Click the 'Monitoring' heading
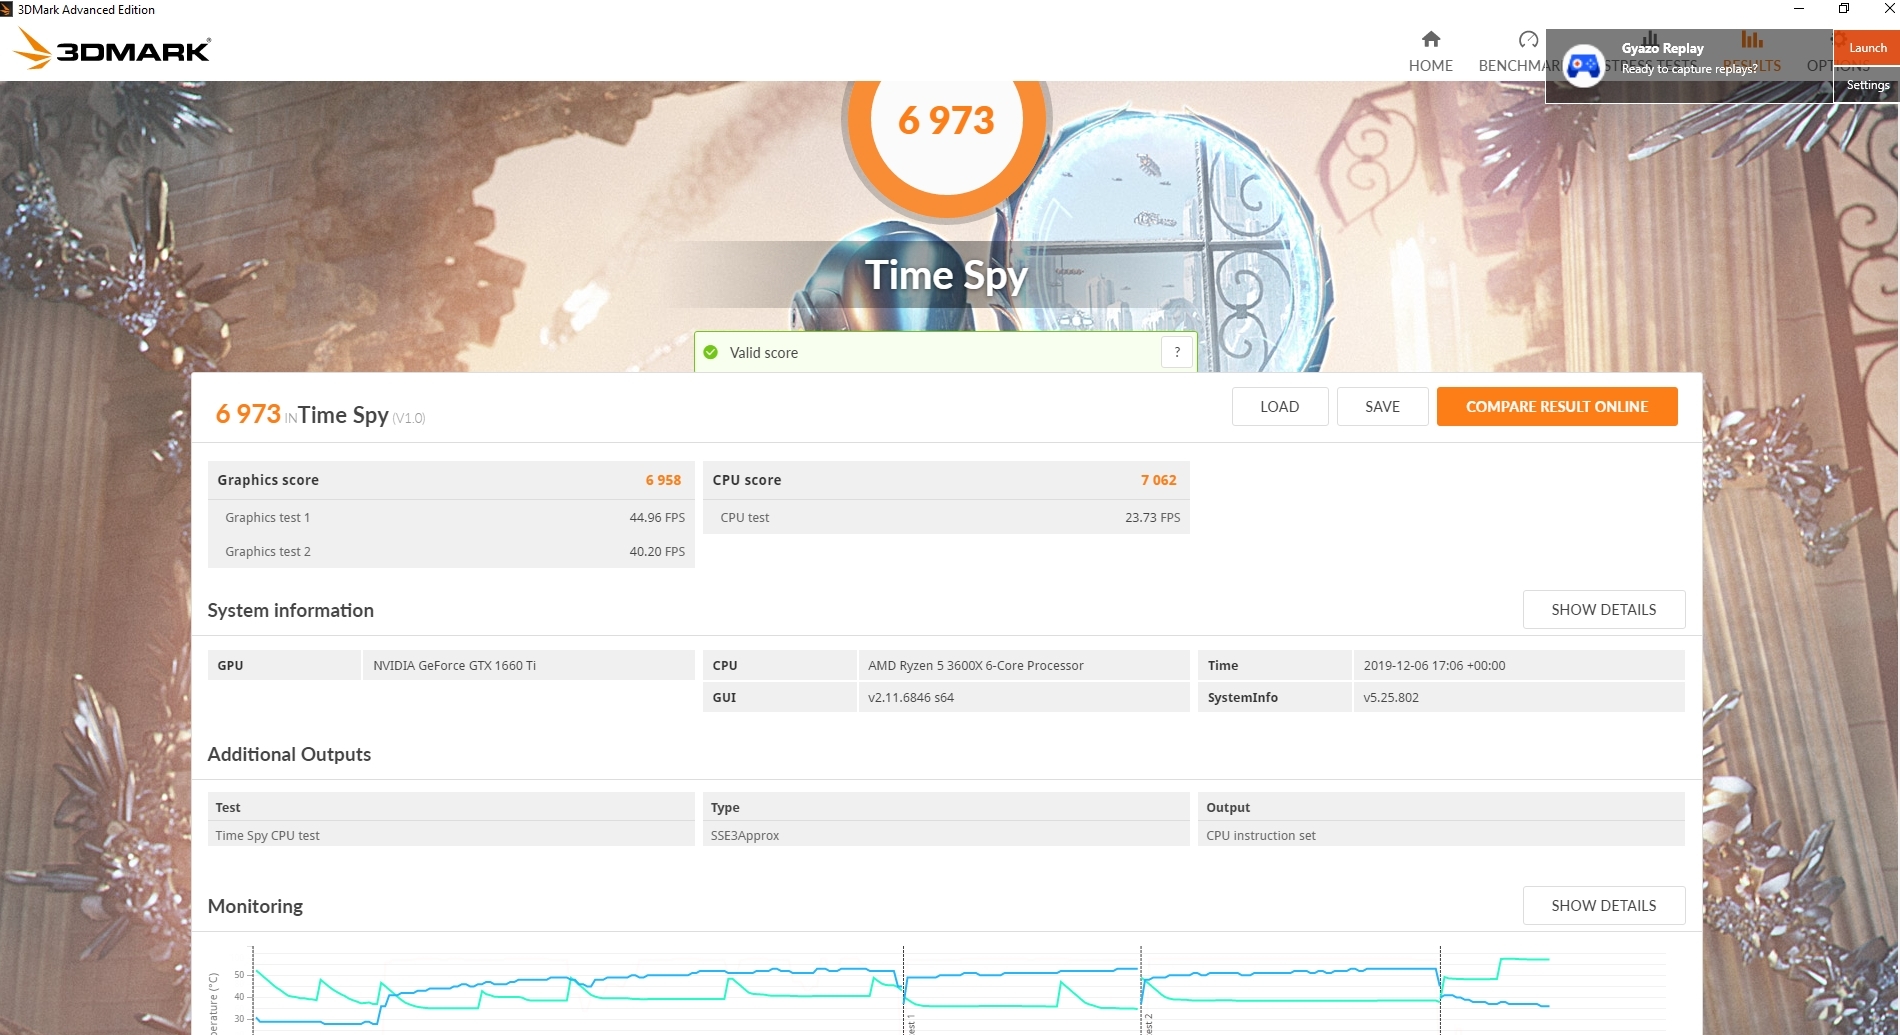The width and height of the screenshot is (1900, 1035). pos(255,906)
